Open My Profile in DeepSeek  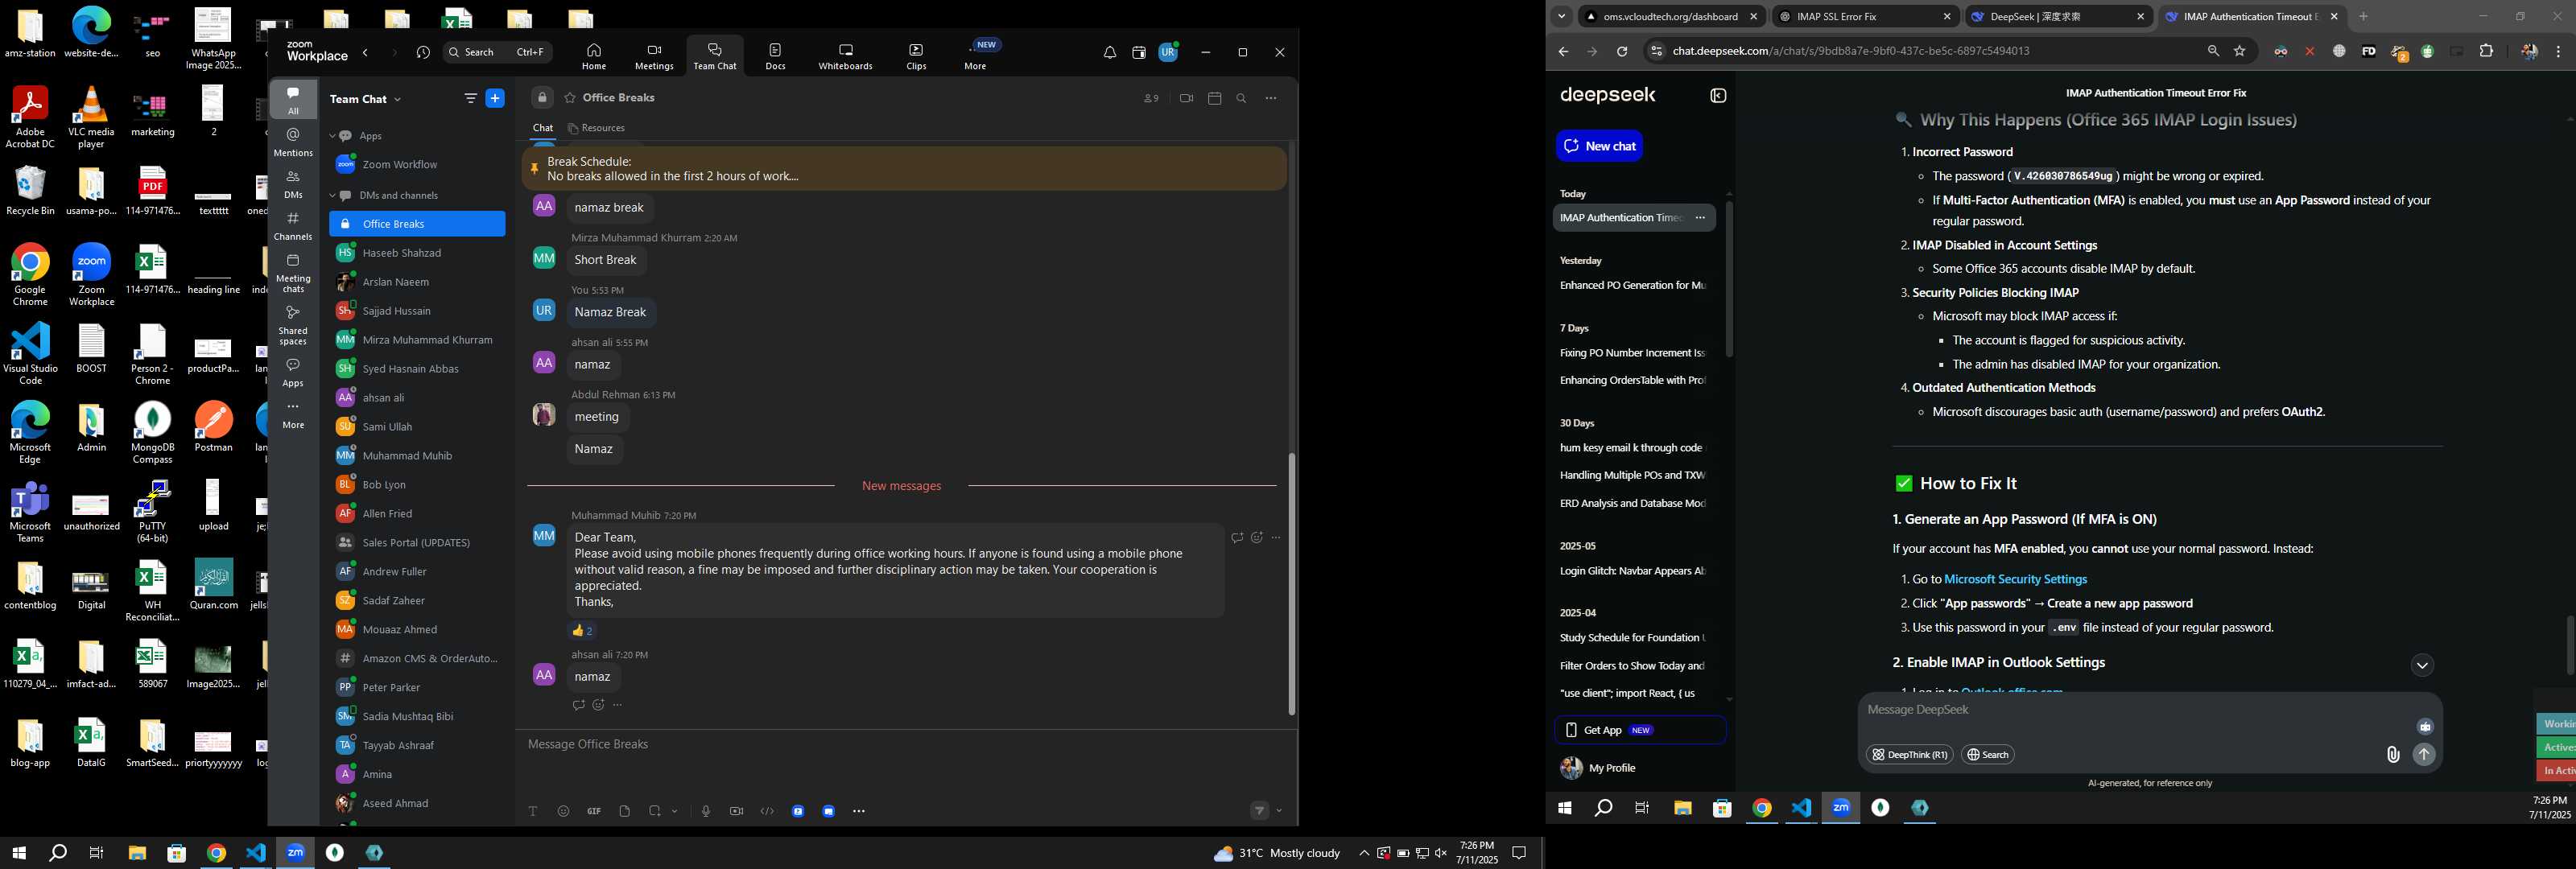point(1598,768)
